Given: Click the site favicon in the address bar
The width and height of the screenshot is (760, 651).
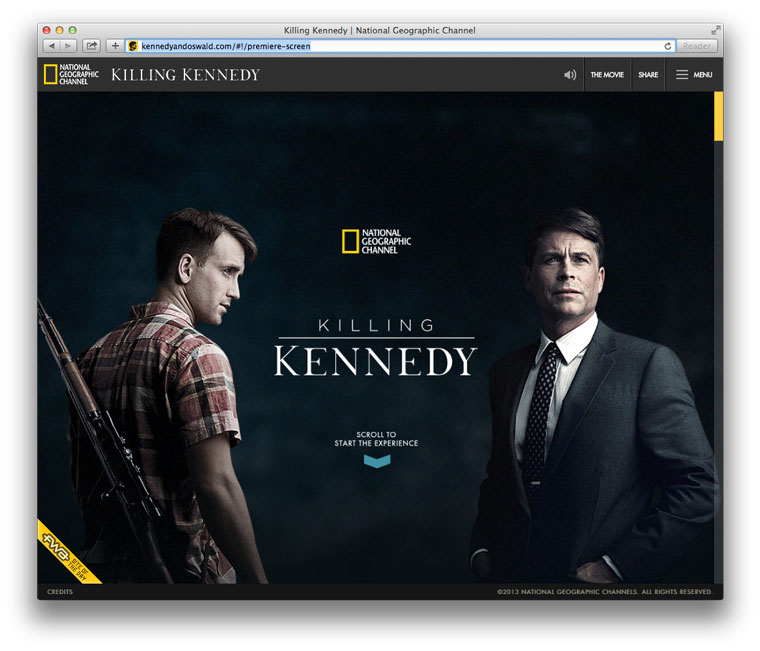Looking at the screenshot, I should [x=133, y=46].
